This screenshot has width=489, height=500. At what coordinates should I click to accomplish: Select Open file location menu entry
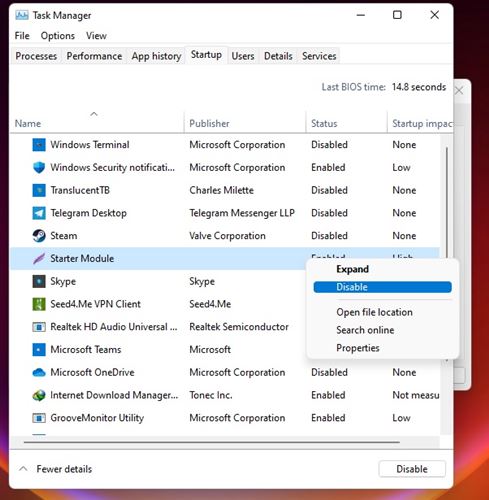tap(374, 312)
